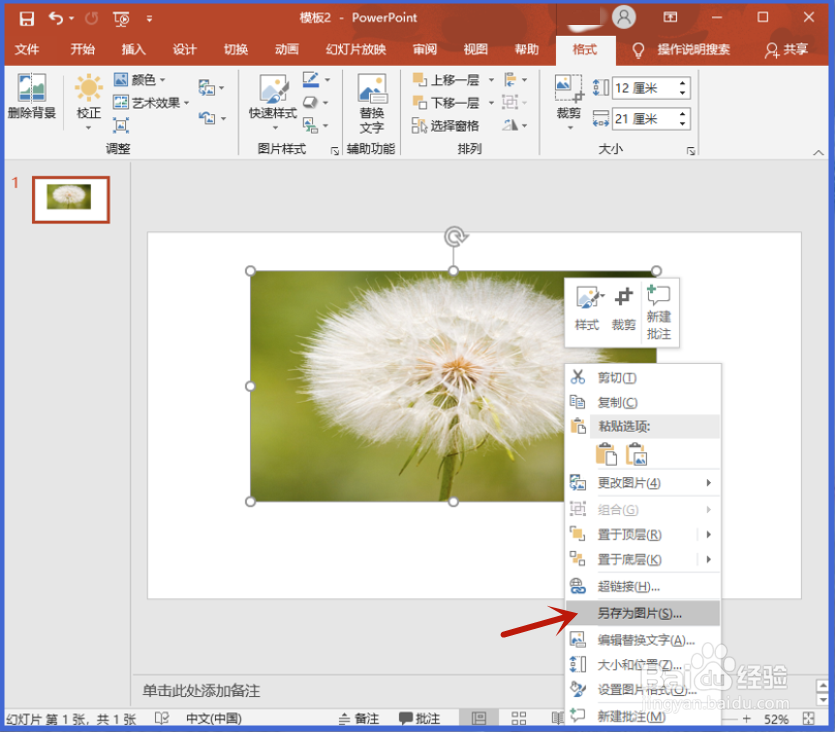Open the 大小 group dialog launcher
835x732 pixels.
click(691, 151)
